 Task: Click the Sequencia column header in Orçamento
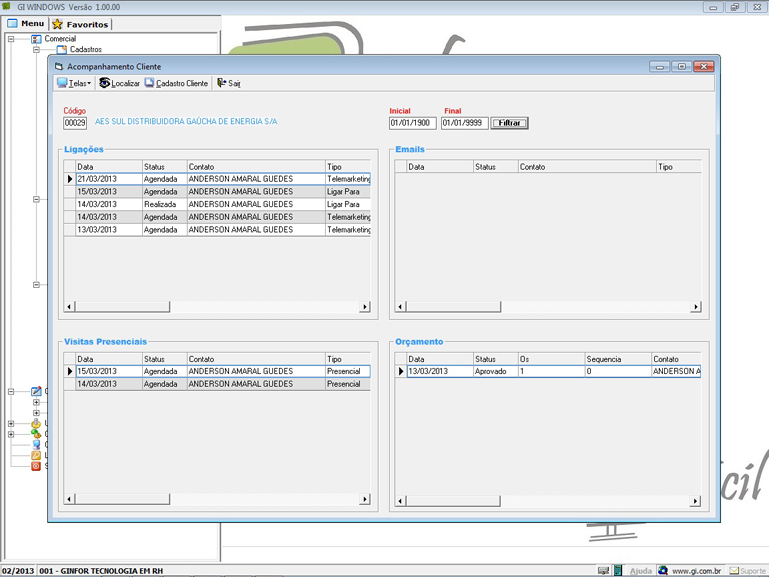click(x=618, y=359)
